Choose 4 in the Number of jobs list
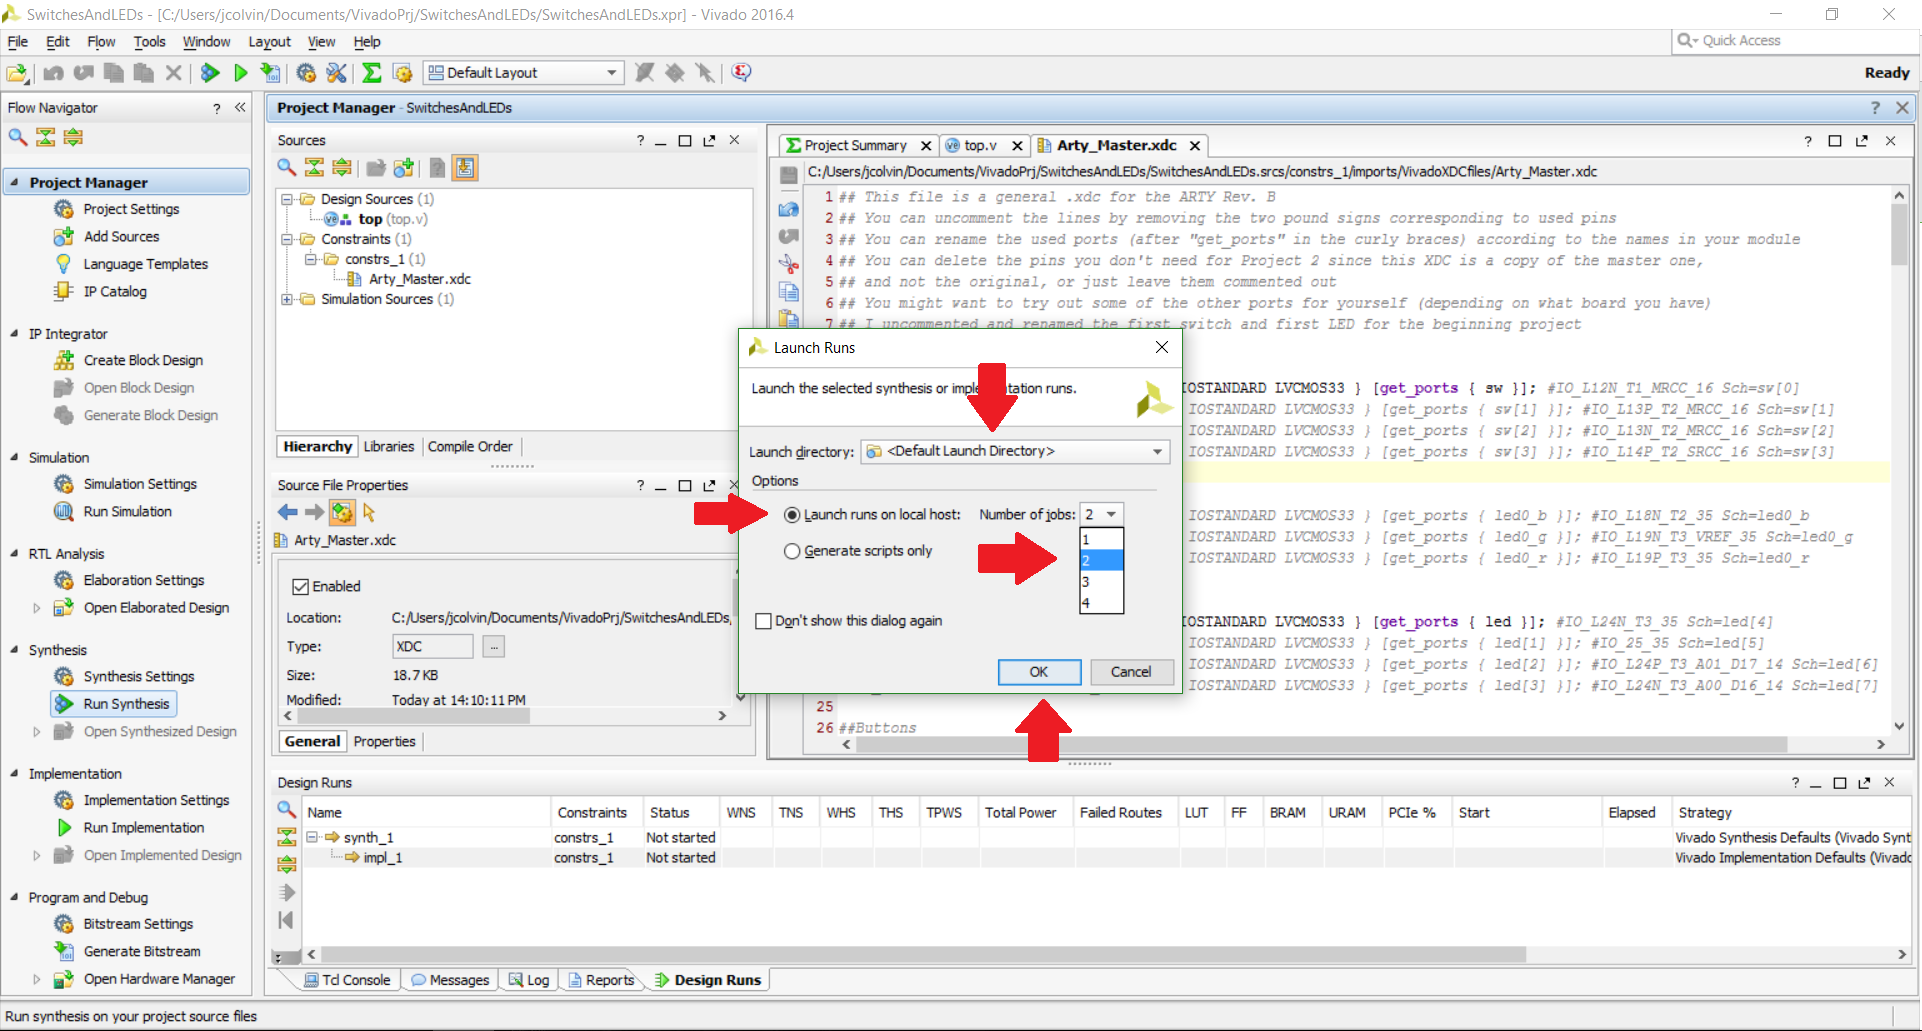Screen dimensions: 1922x1031 pyautogui.click(x=1102, y=603)
